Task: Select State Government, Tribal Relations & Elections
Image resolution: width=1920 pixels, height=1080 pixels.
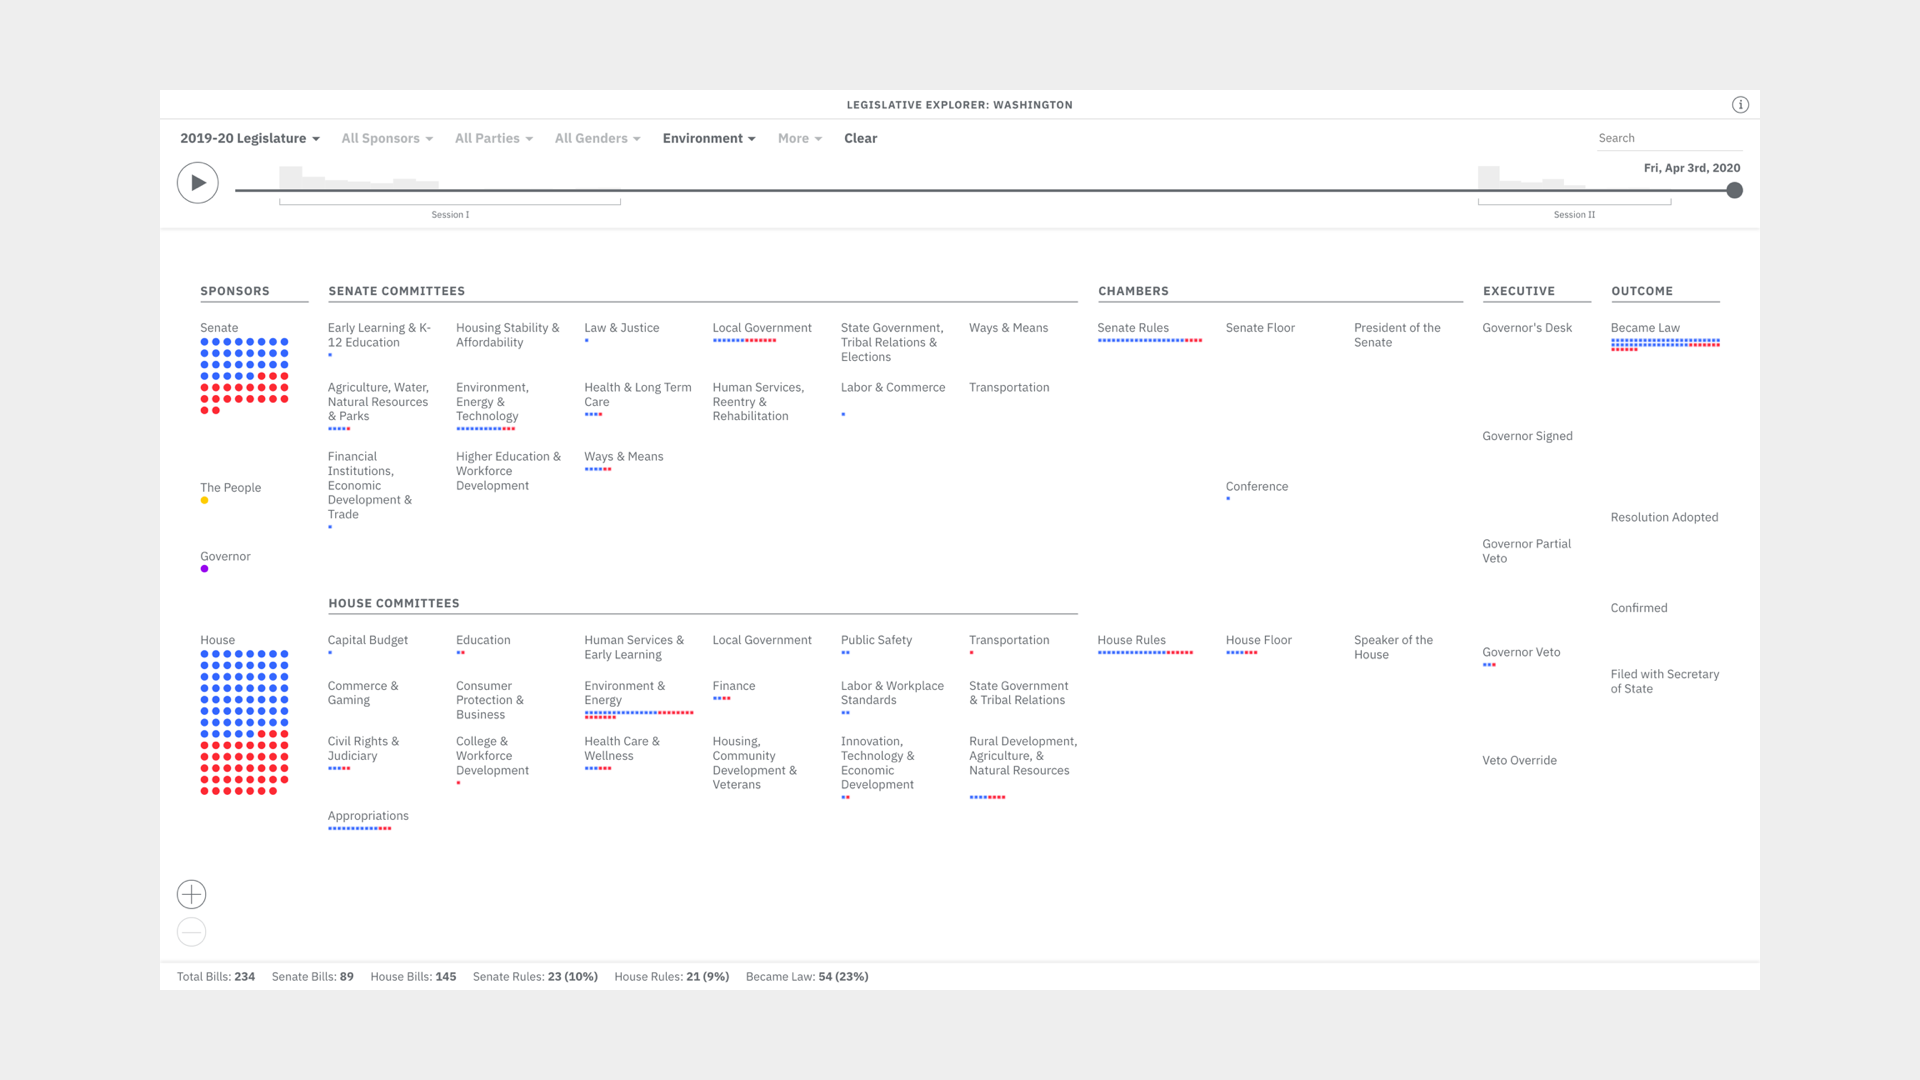Action: click(892, 342)
